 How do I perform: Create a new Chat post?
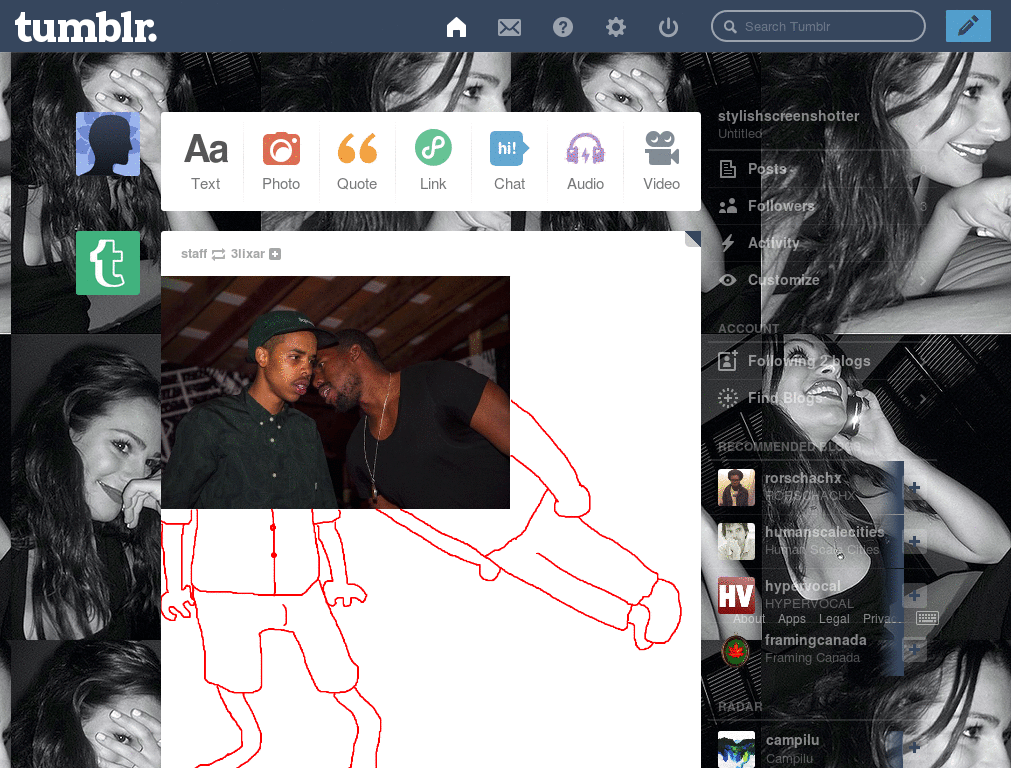pyautogui.click(x=509, y=161)
